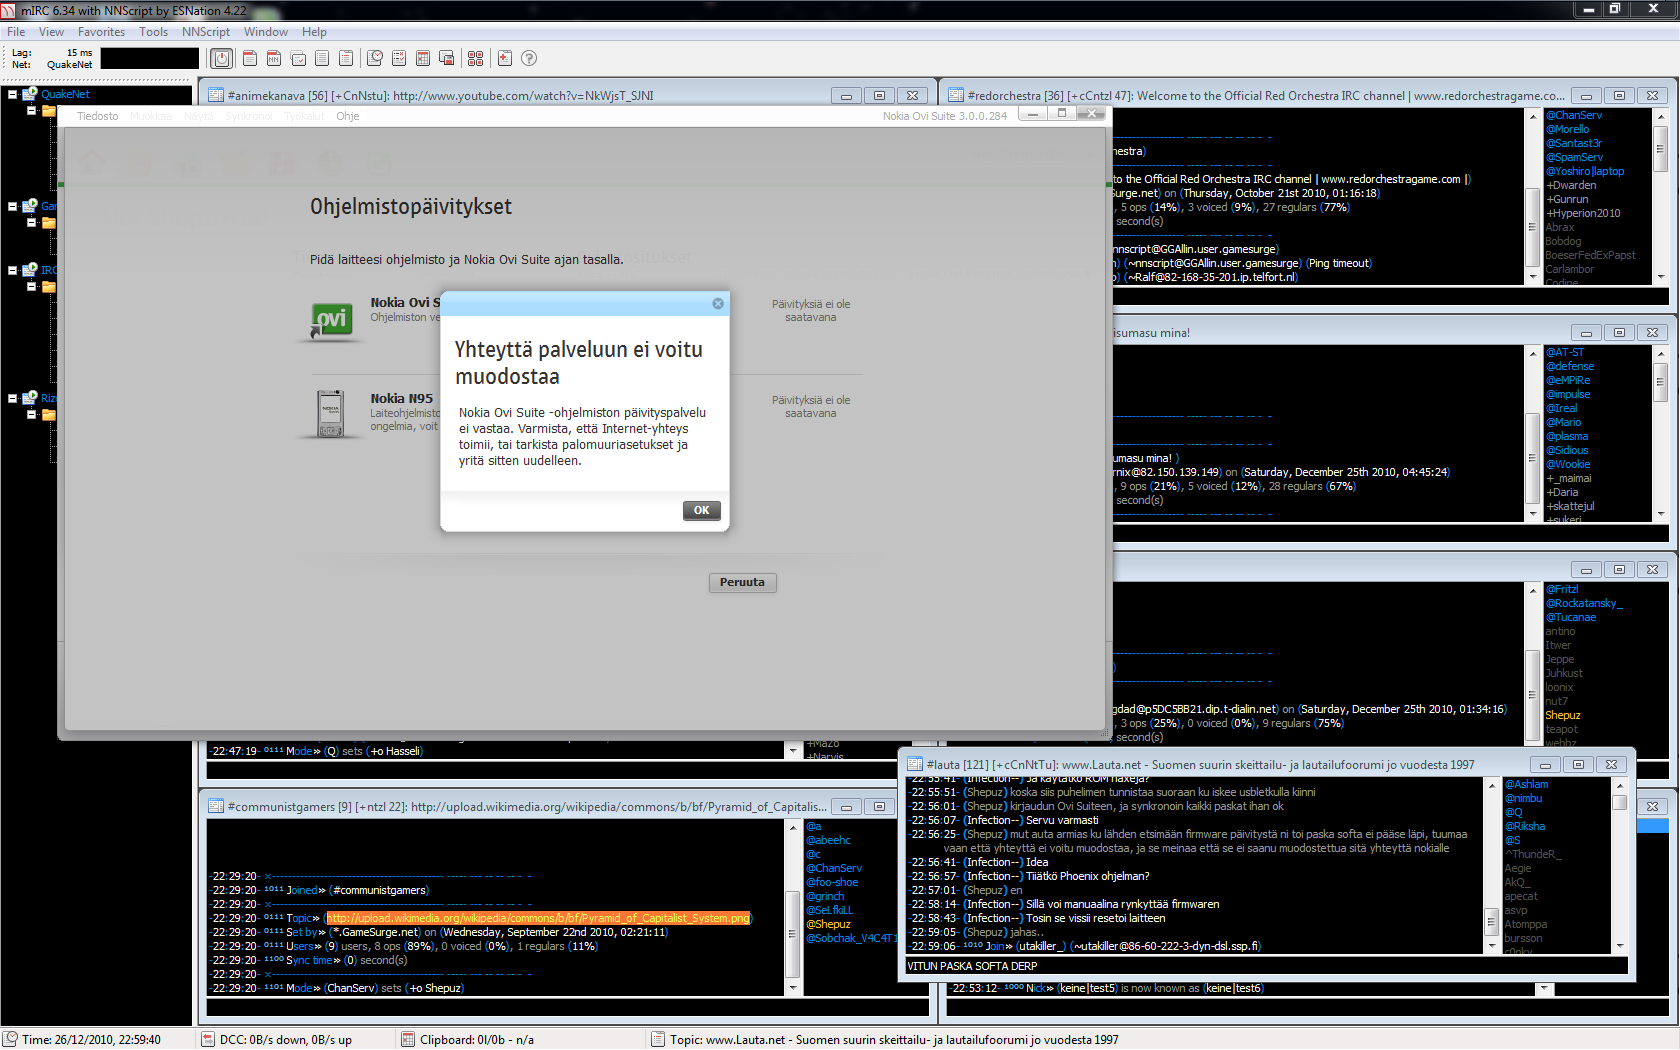The width and height of the screenshot is (1680, 1050).
Task: Click the page with clock toolbar icon
Action: 375,58
